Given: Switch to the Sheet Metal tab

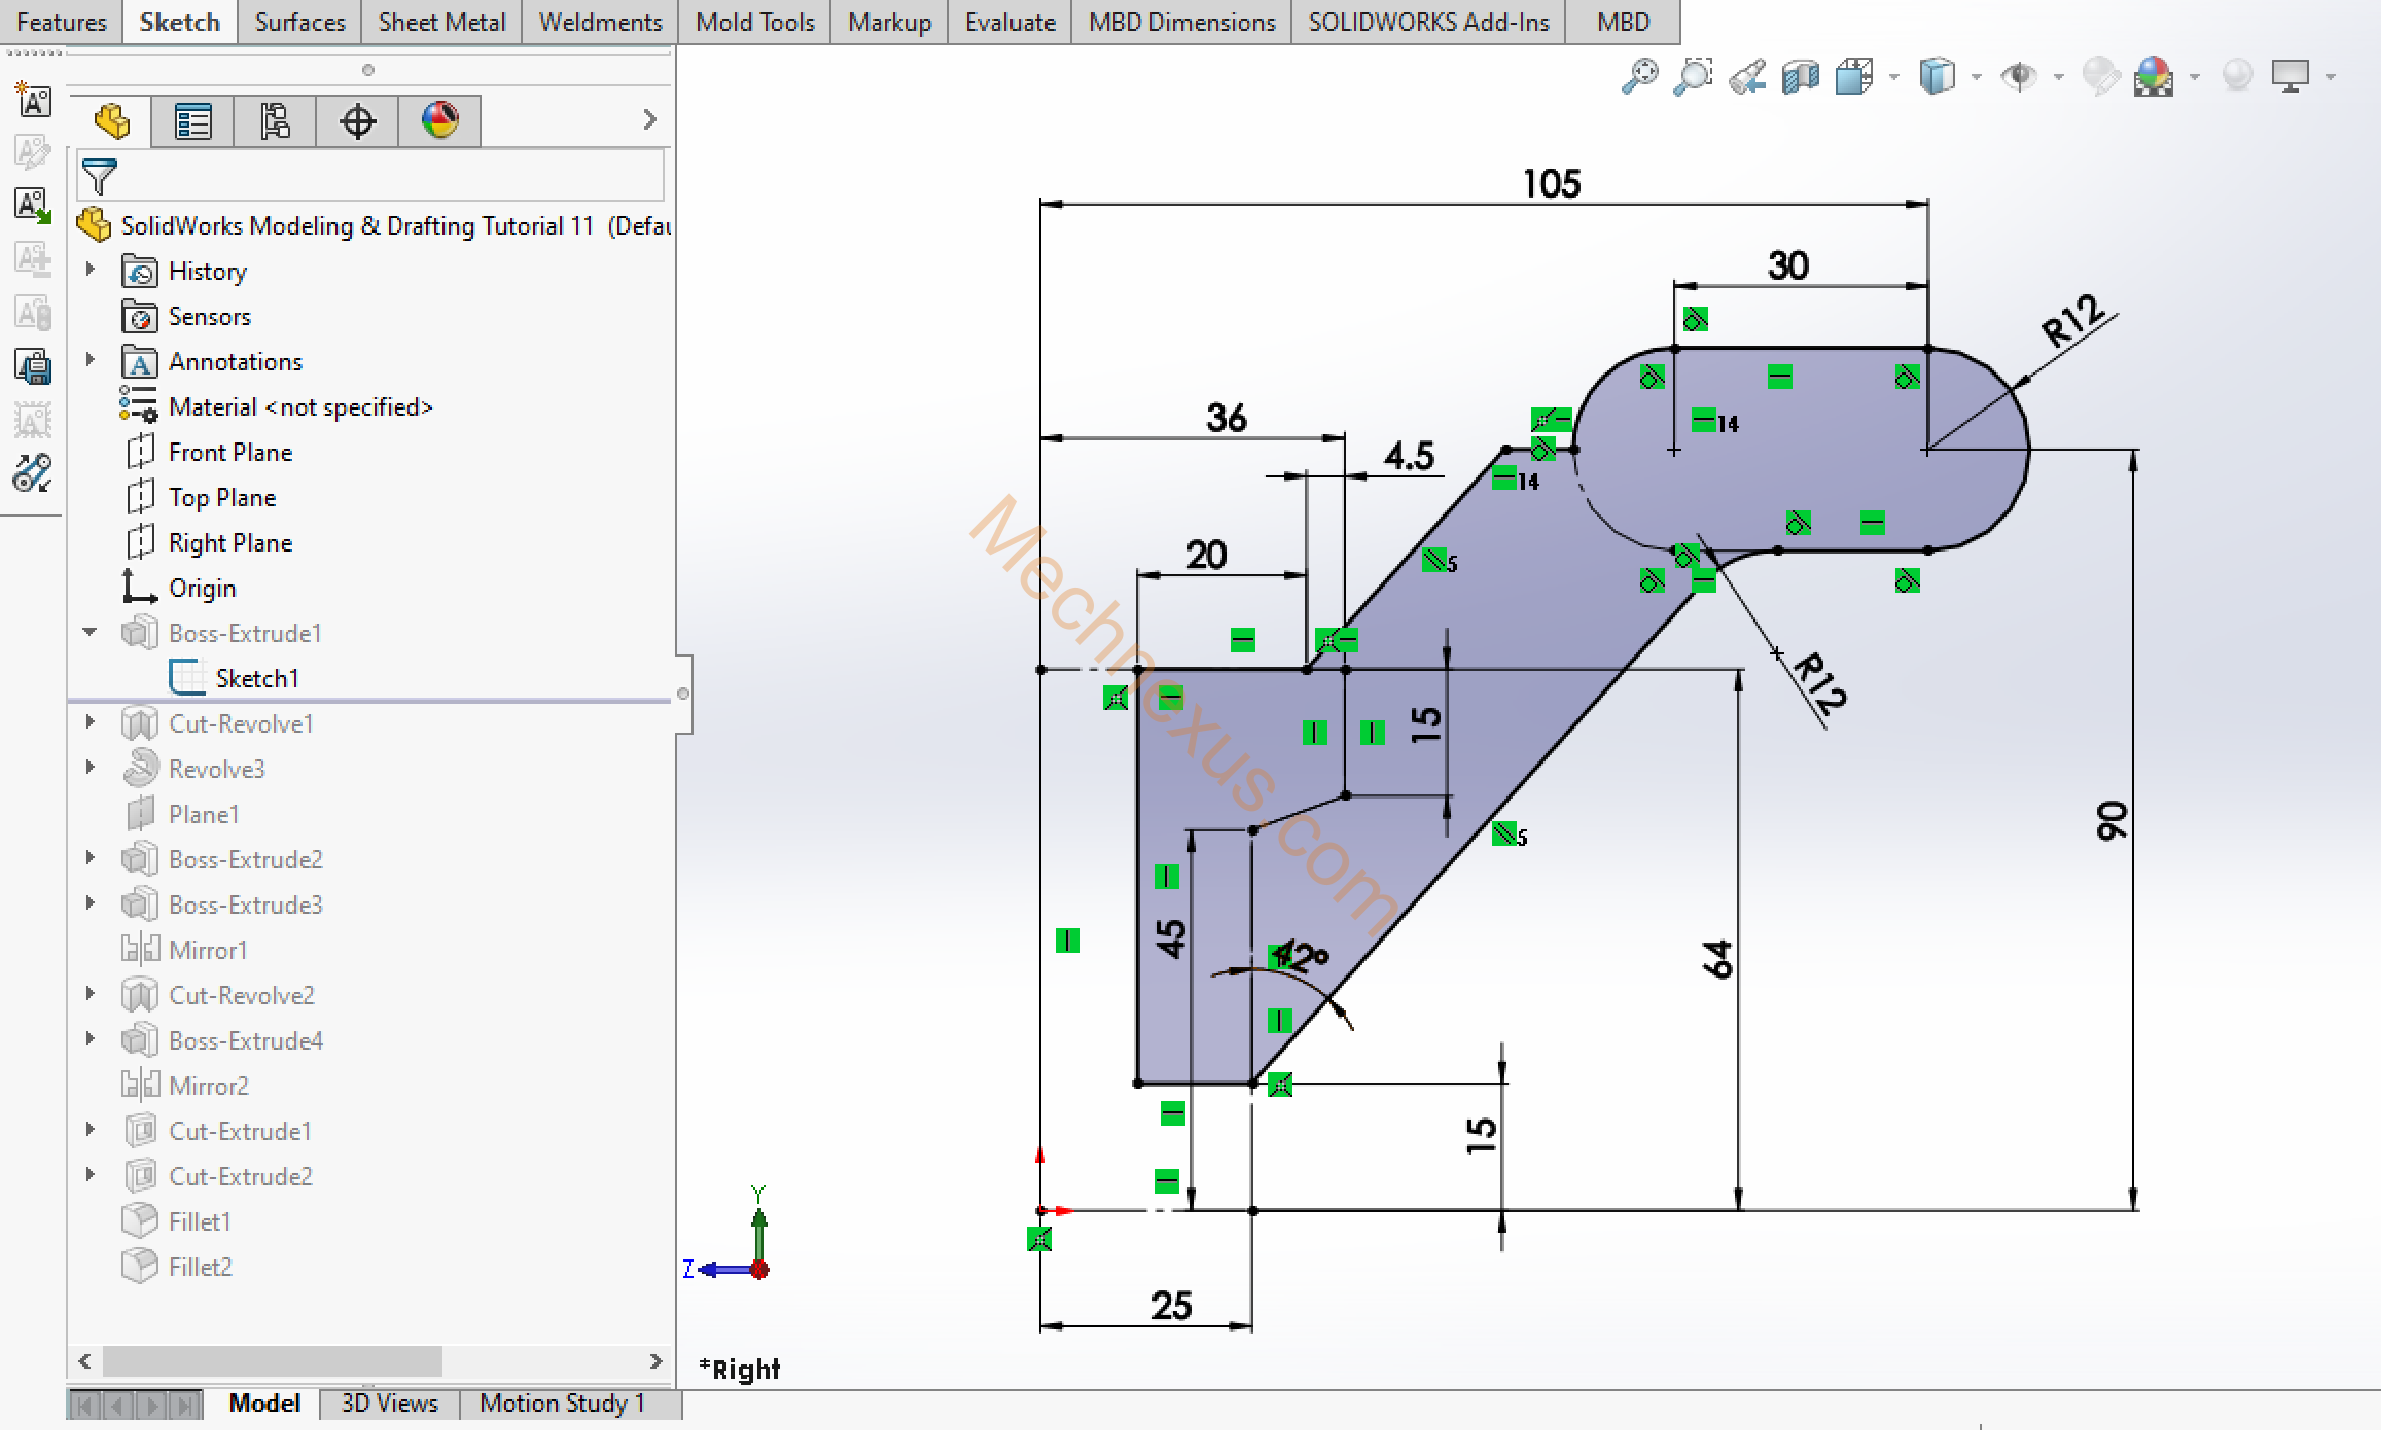Looking at the screenshot, I should click(x=441, y=22).
